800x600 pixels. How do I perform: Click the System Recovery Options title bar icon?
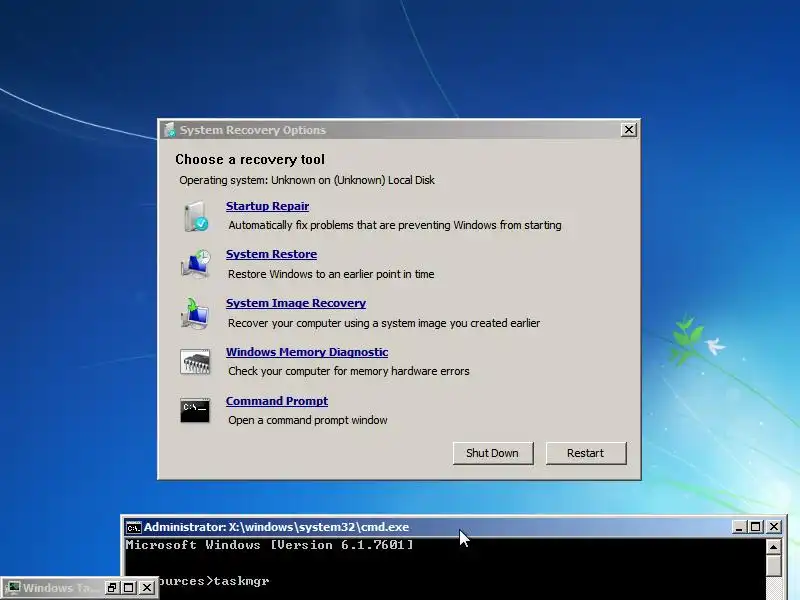[x=170, y=130]
